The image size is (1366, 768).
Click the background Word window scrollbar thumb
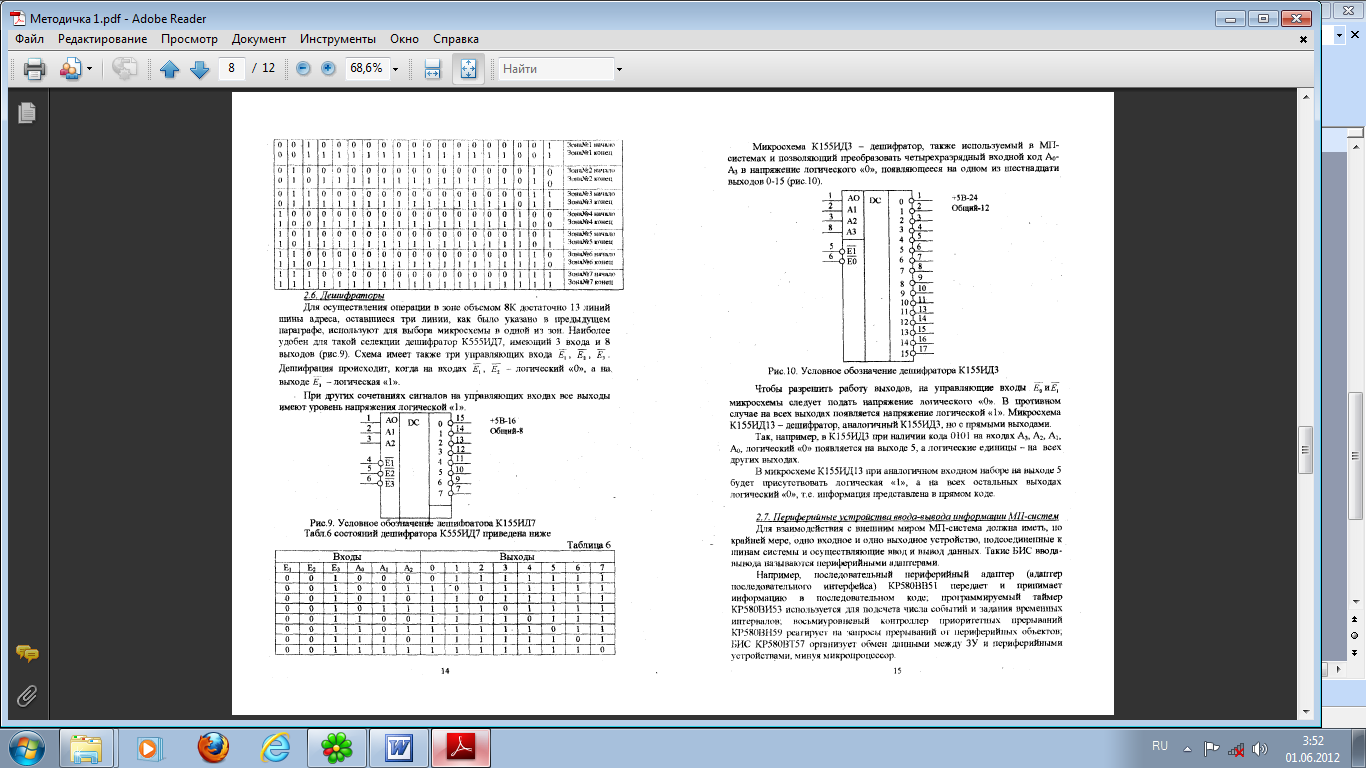[x=1357, y=455]
